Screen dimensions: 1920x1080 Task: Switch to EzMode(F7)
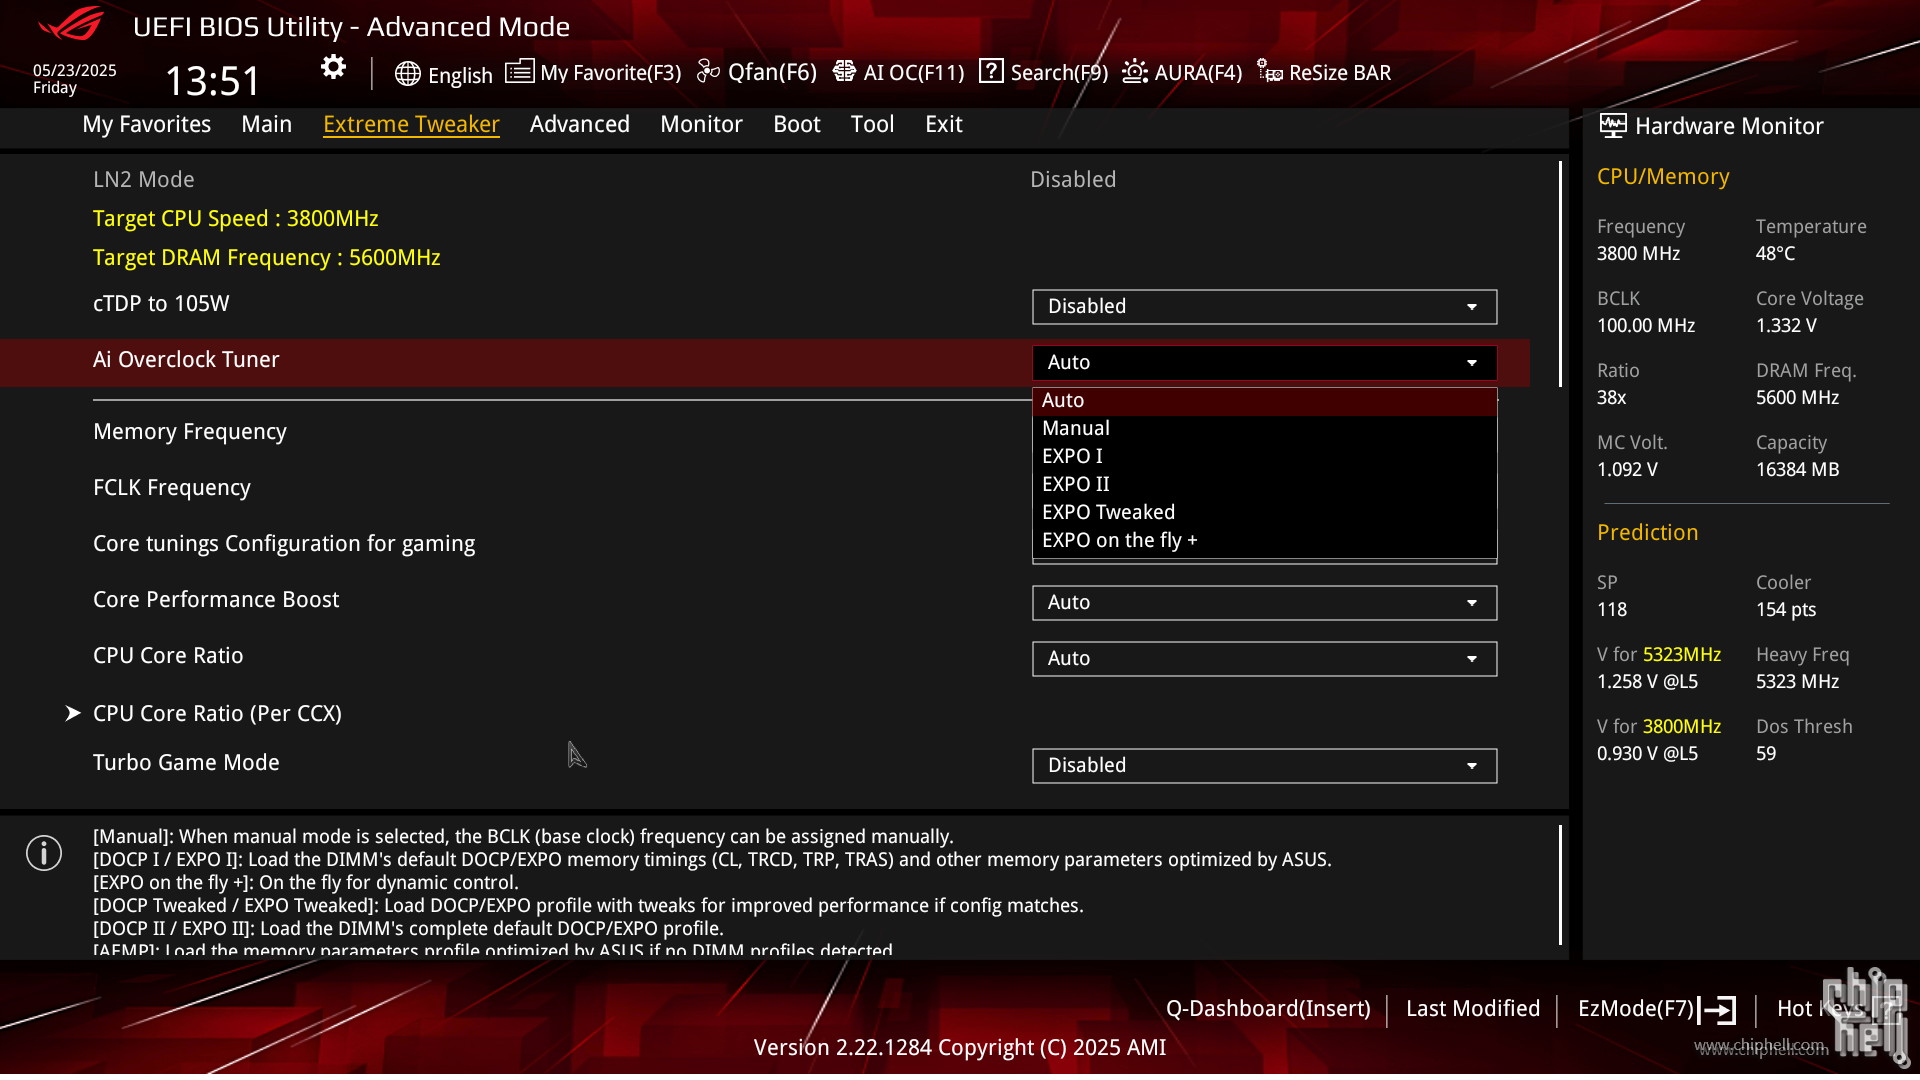coord(1635,1009)
